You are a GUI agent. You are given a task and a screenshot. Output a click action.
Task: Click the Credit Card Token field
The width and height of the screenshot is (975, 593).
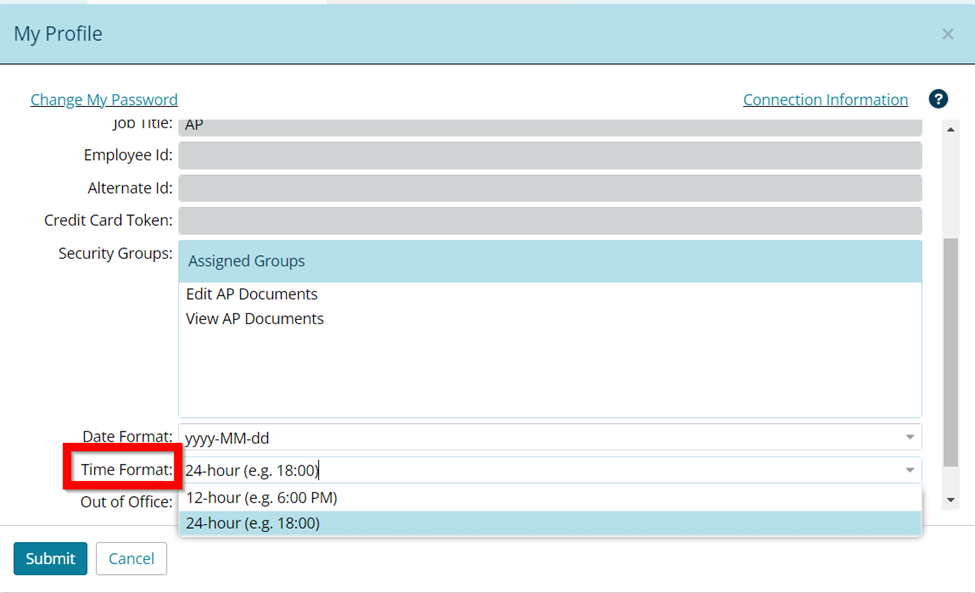pos(549,220)
